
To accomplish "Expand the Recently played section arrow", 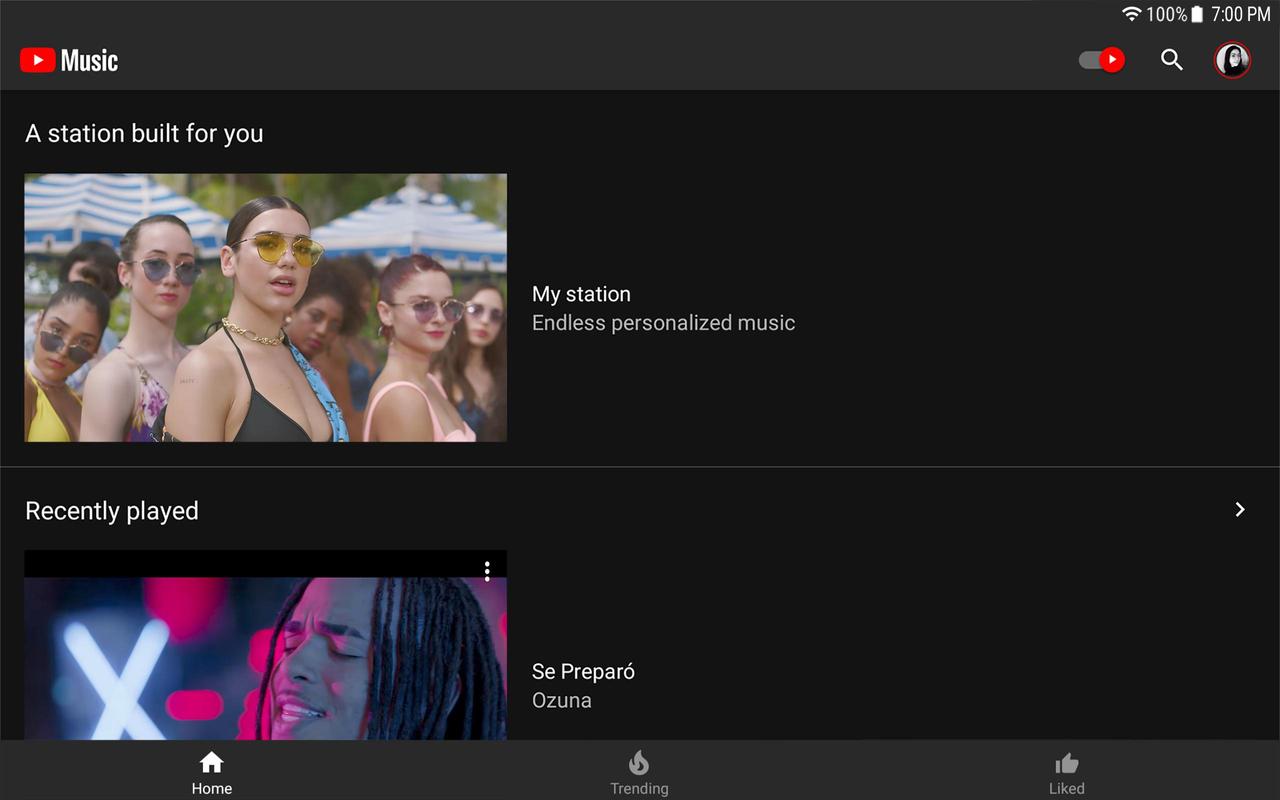I will tap(1240, 510).
